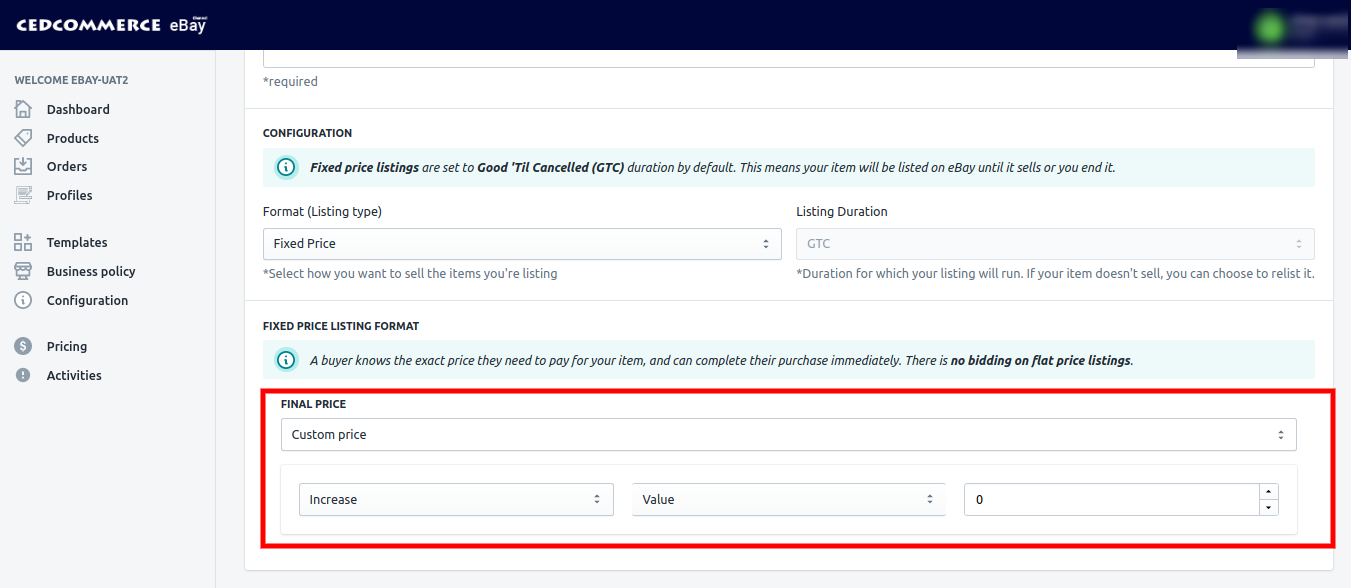Image resolution: width=1351 pixels, height=588 pixels.
Task: Expand the Increase dropdown
Action: pyautogui.click(x=456, y=500)
